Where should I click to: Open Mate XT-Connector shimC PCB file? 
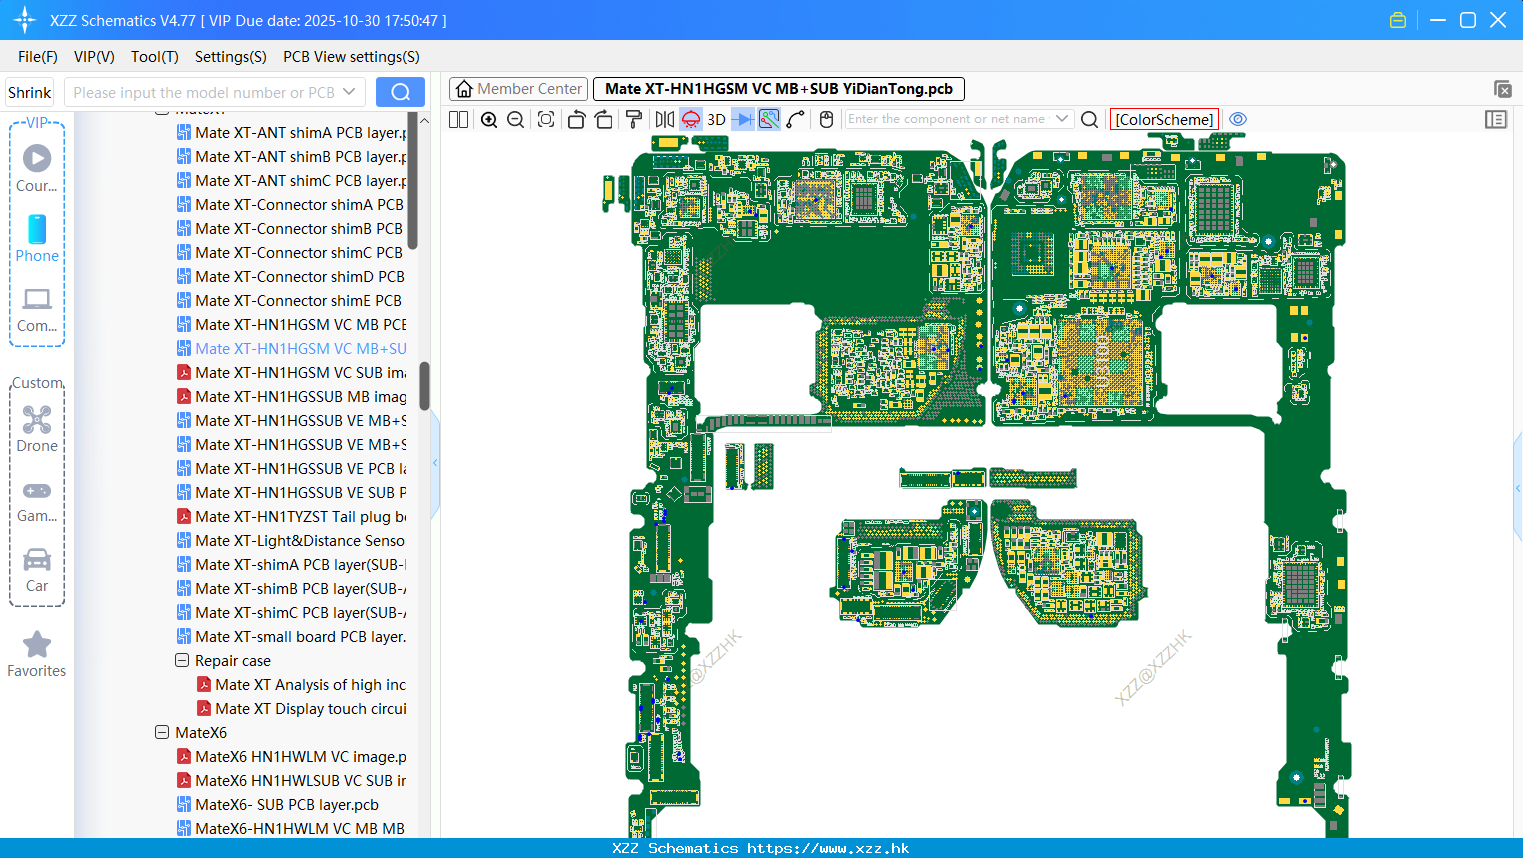[x=291, y=252]
